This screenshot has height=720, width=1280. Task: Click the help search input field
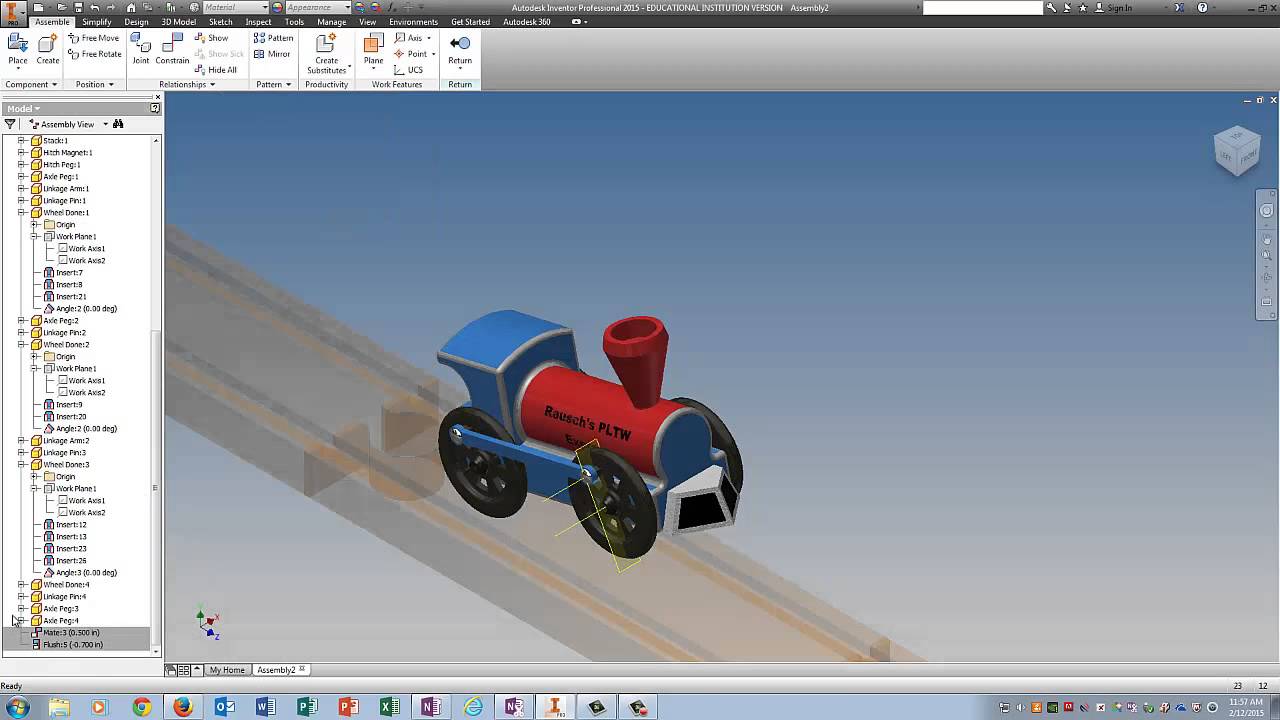pos(982,8)
